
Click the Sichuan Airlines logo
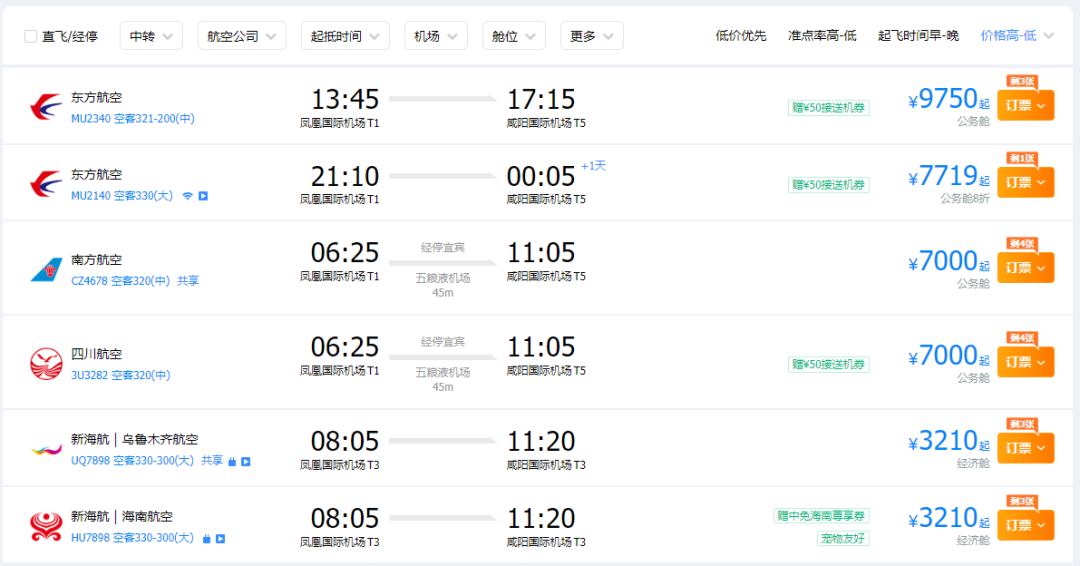[46, 363]
